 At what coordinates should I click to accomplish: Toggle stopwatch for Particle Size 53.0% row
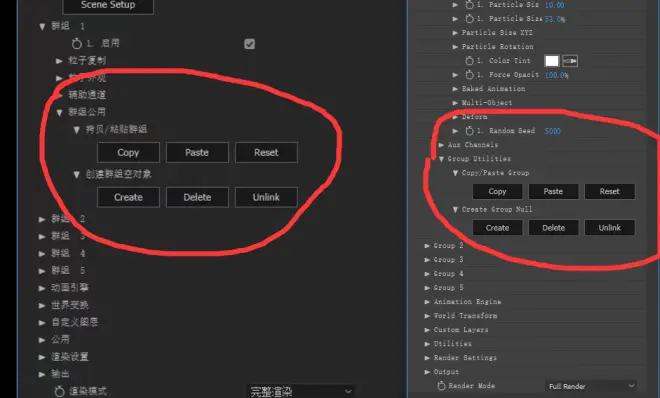[469, 19]
